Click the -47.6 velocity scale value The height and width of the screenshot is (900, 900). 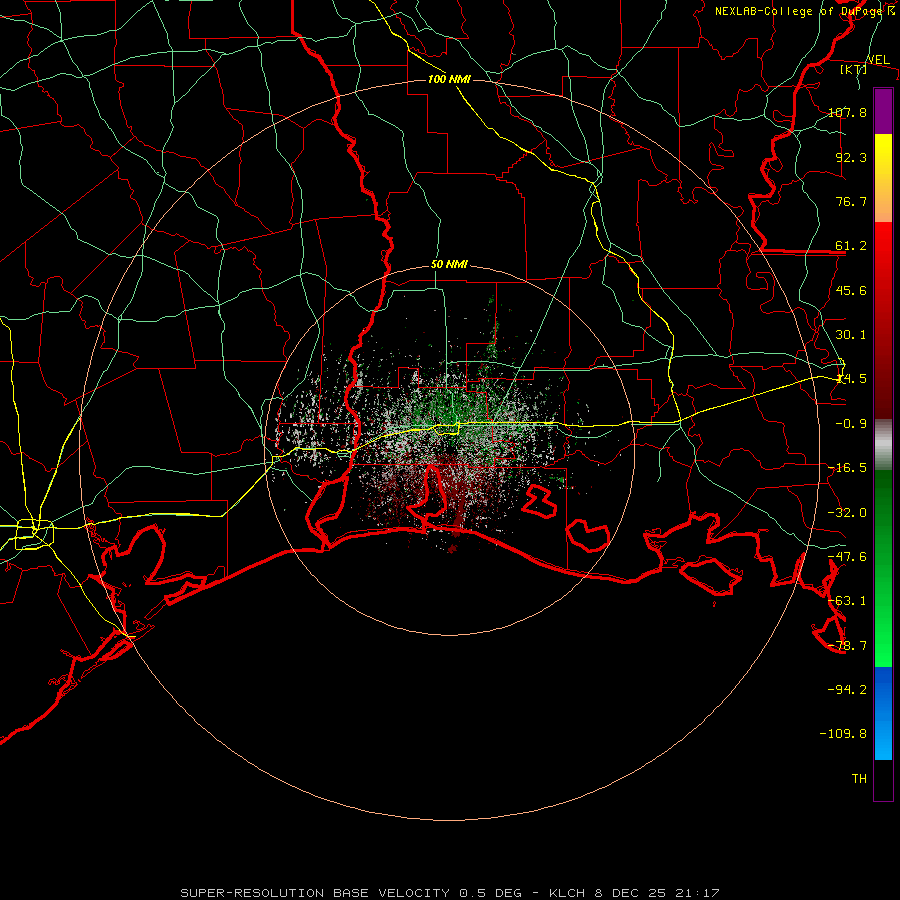pyautogui.click(x=847, y=557)
